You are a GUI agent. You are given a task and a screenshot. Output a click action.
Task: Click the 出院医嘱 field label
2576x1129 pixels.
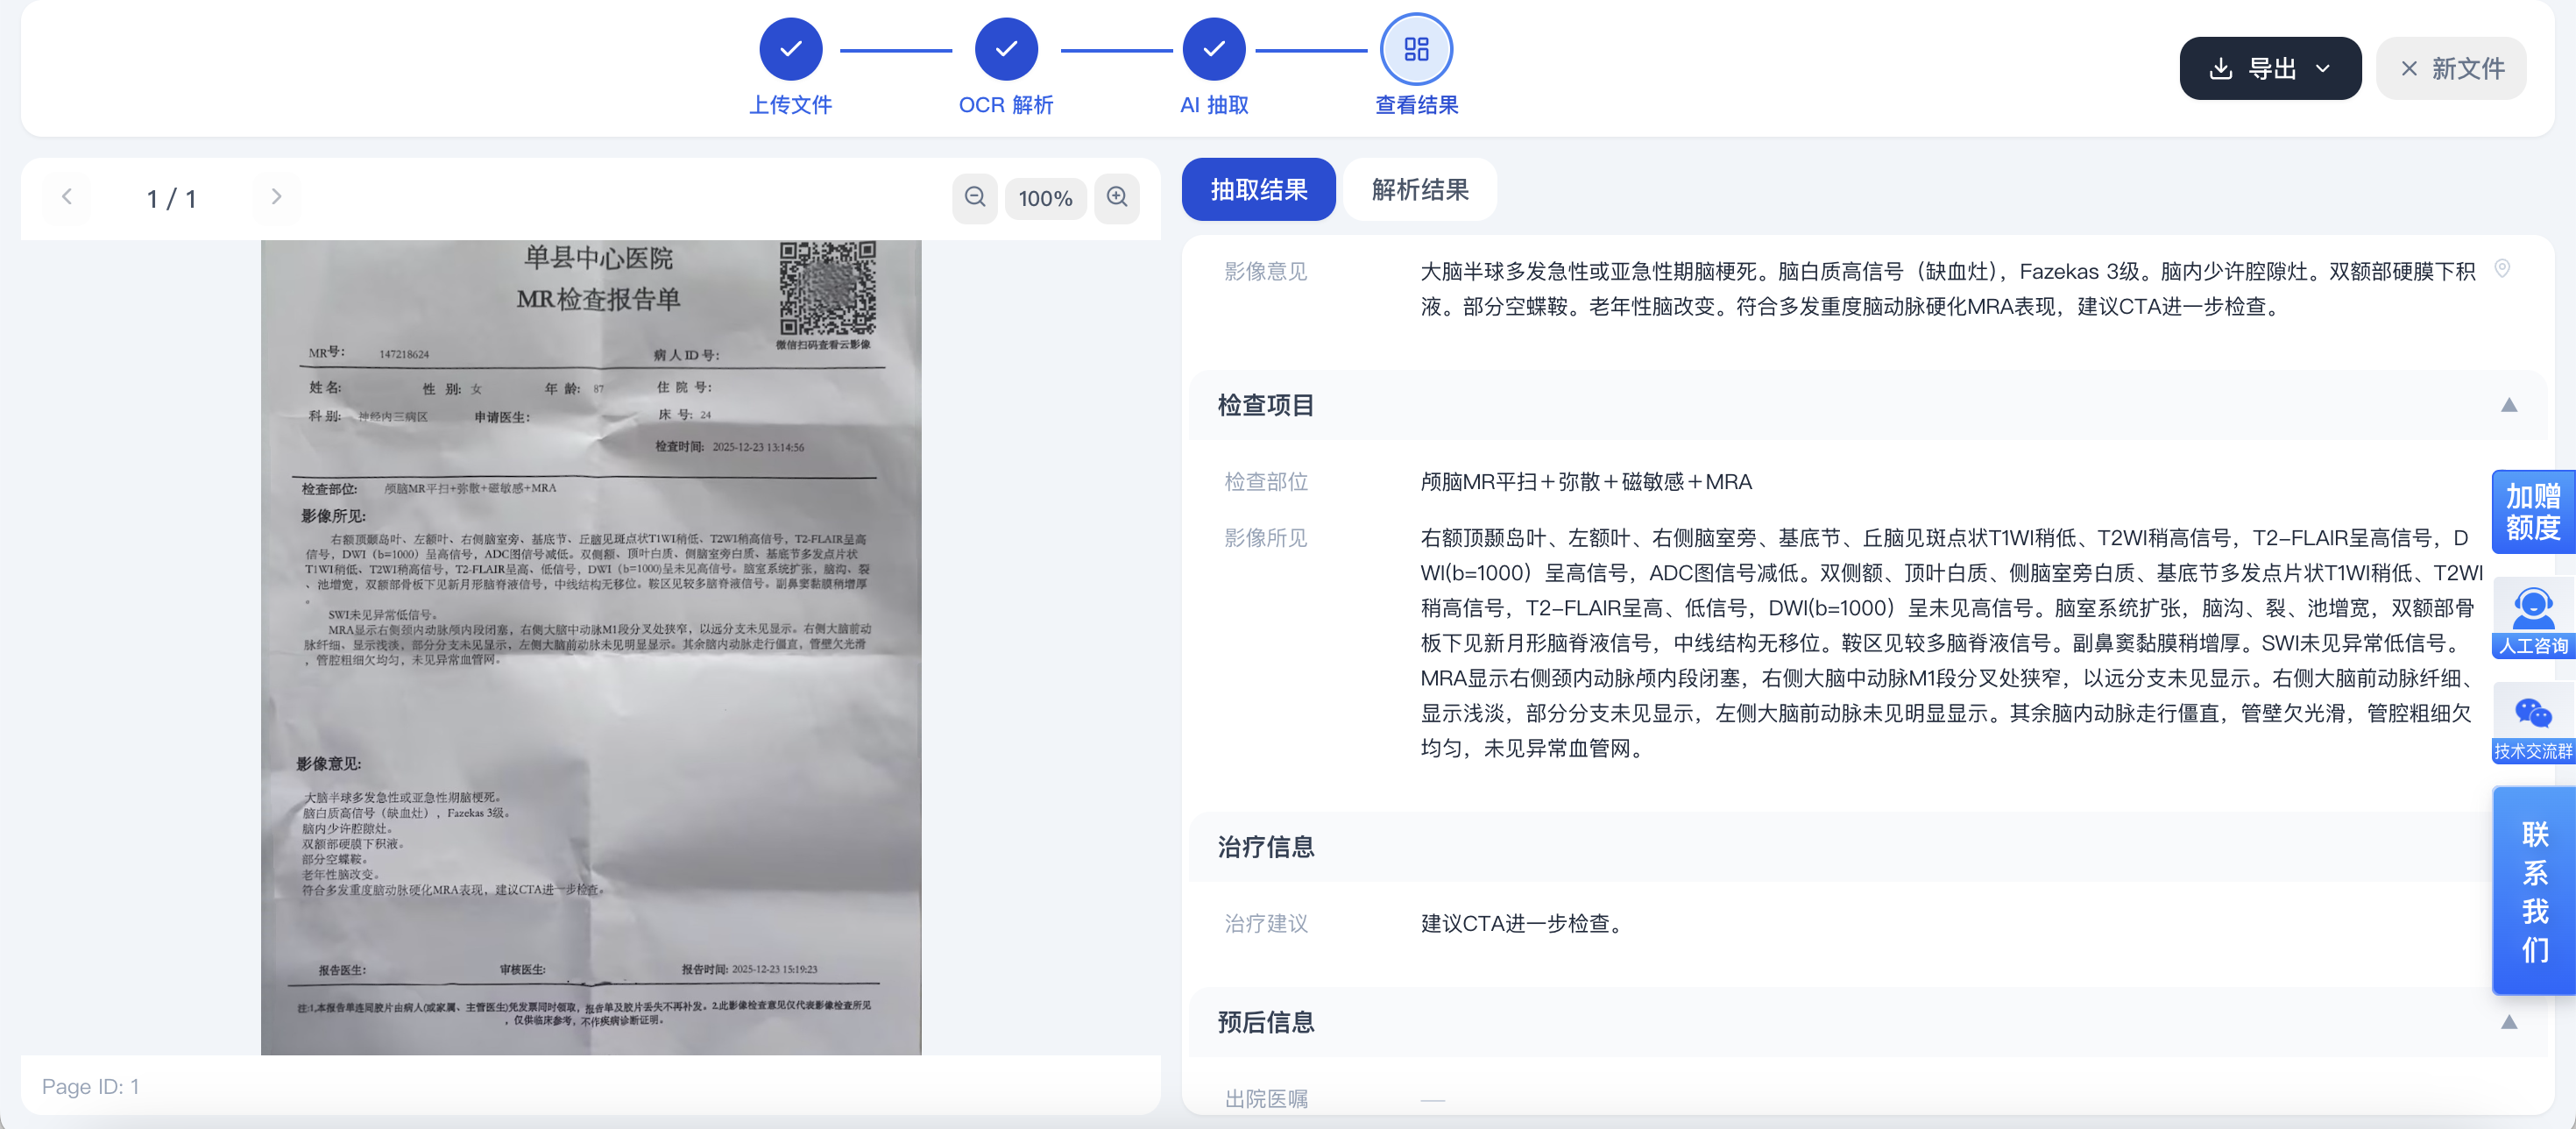1266,1099
